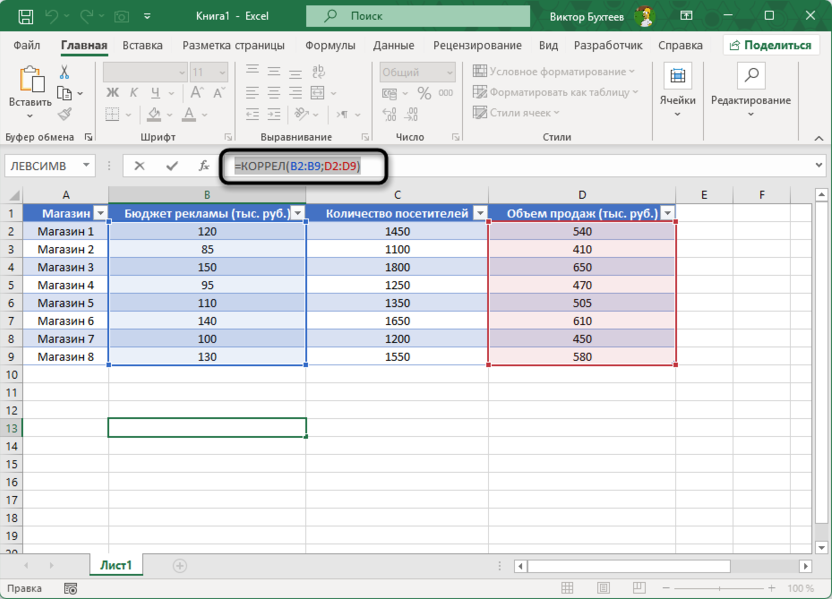Screen dimensions: 832x599
Task: Select the Format Painter brush icon
Action: click(x=65, y=114)
